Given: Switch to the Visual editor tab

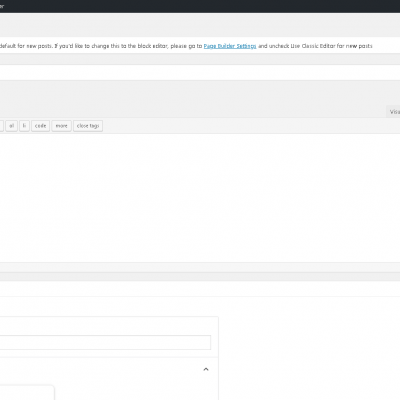Looking at the screenshot, I should tap(393, 112).
